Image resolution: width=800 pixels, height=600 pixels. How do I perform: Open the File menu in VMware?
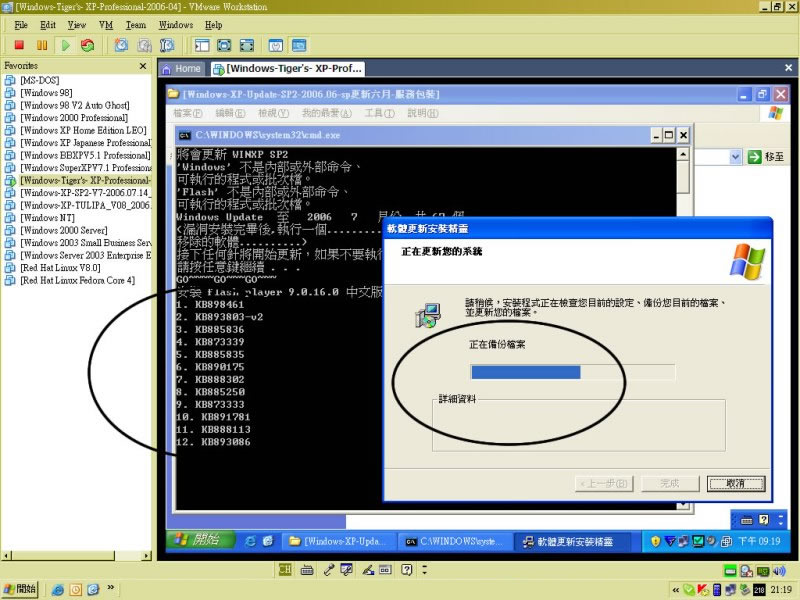coord(21,25)
